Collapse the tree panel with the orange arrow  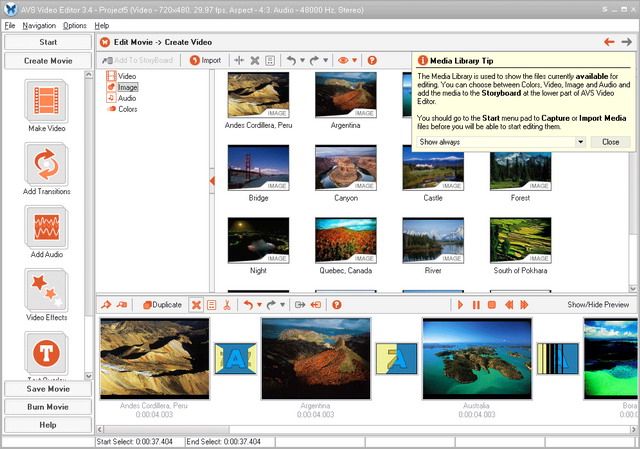(212, 180)
